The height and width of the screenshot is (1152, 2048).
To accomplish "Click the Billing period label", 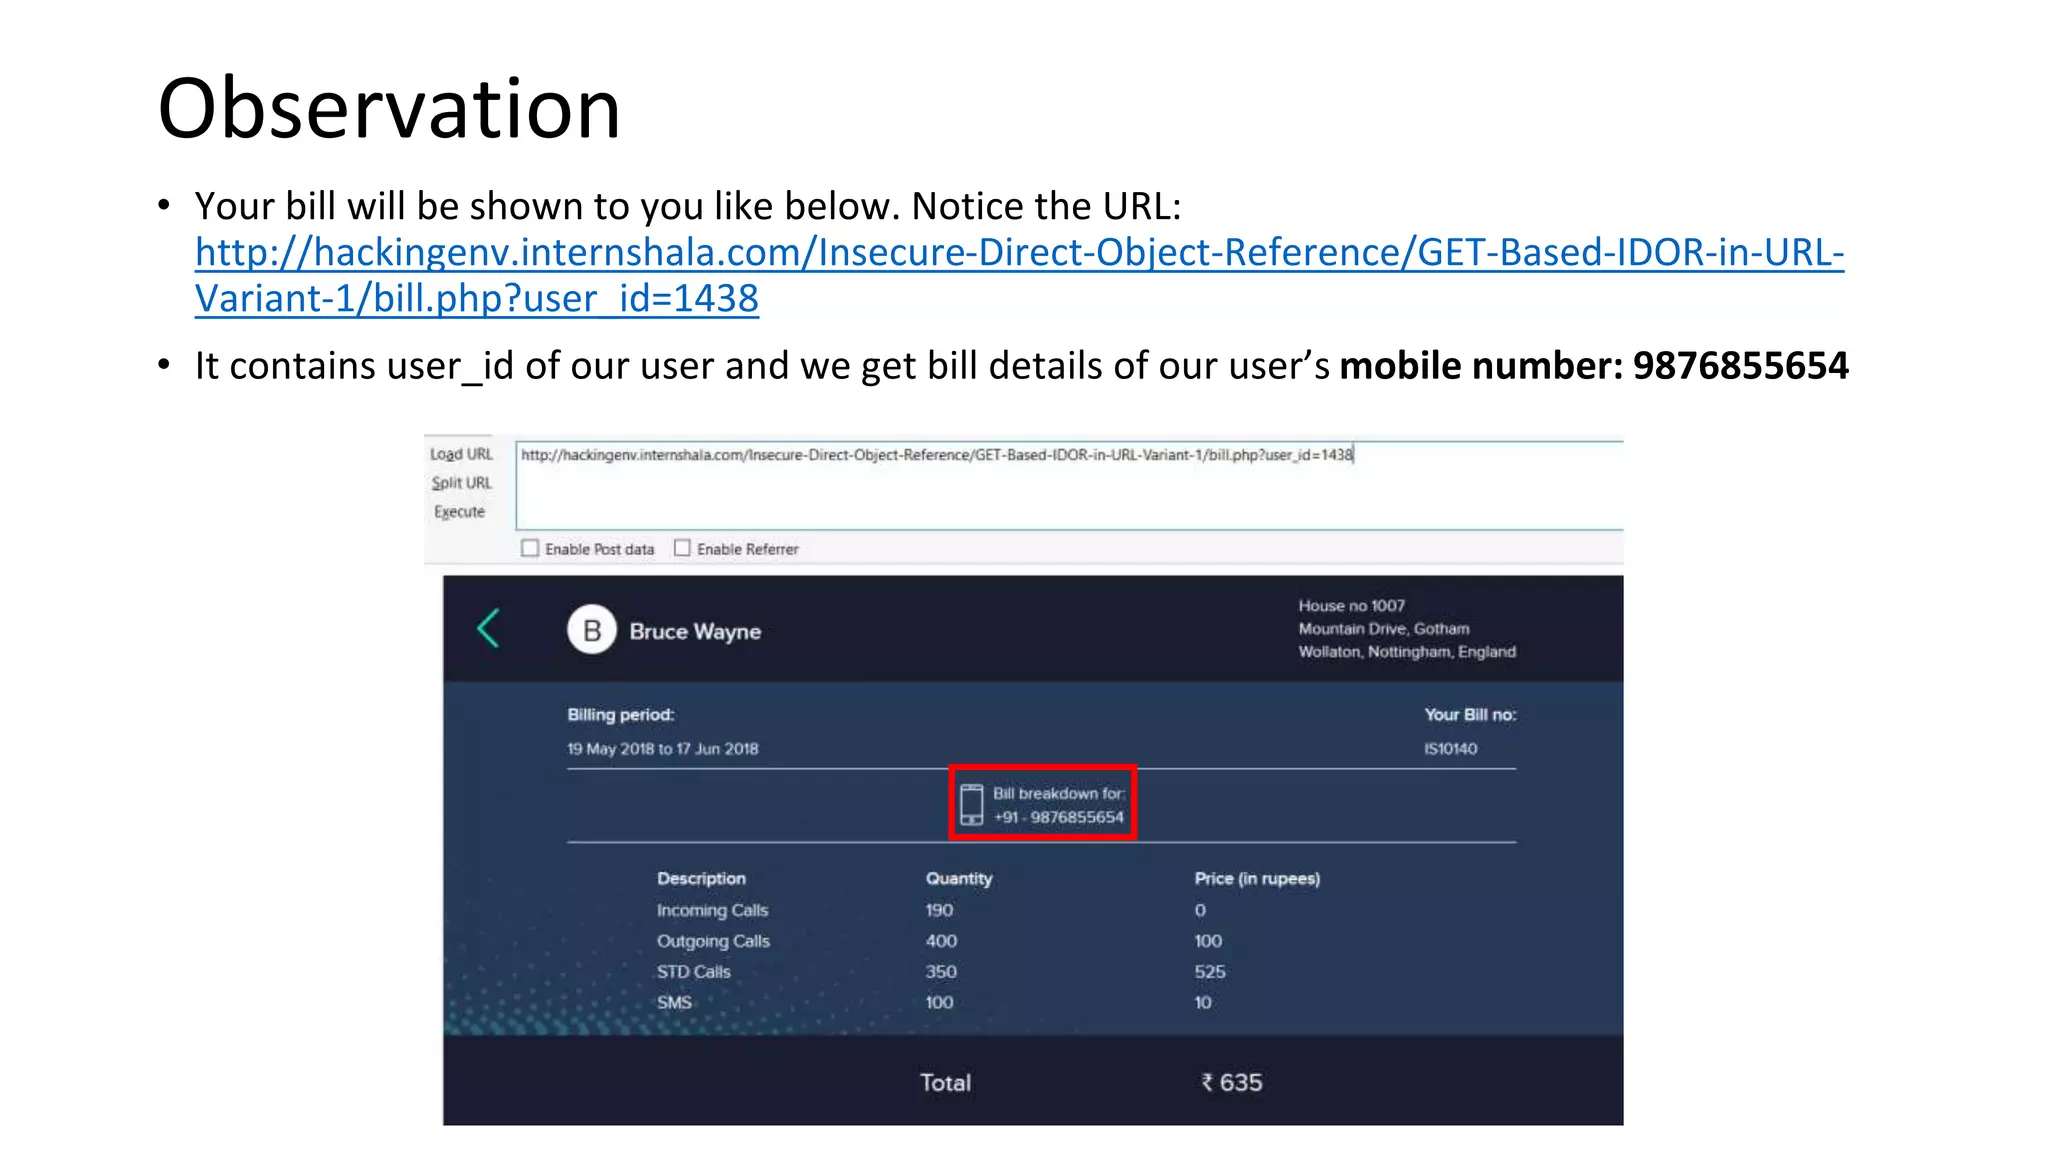I will [x=621, y=715].
